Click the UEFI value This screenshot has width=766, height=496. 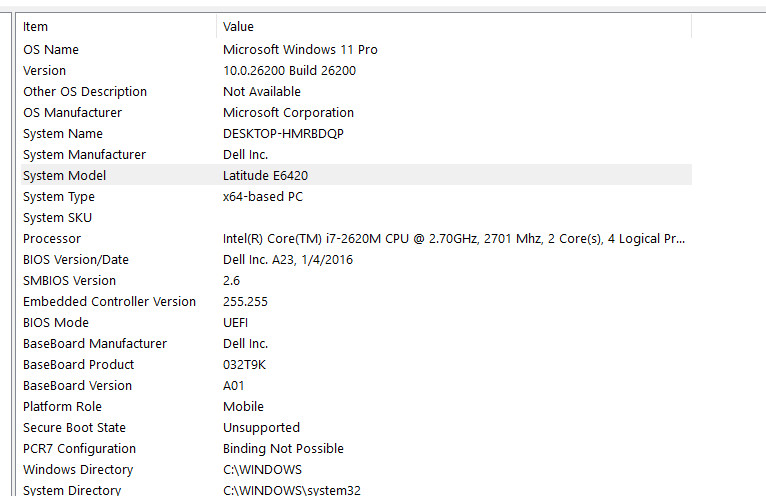coord(235,323)
